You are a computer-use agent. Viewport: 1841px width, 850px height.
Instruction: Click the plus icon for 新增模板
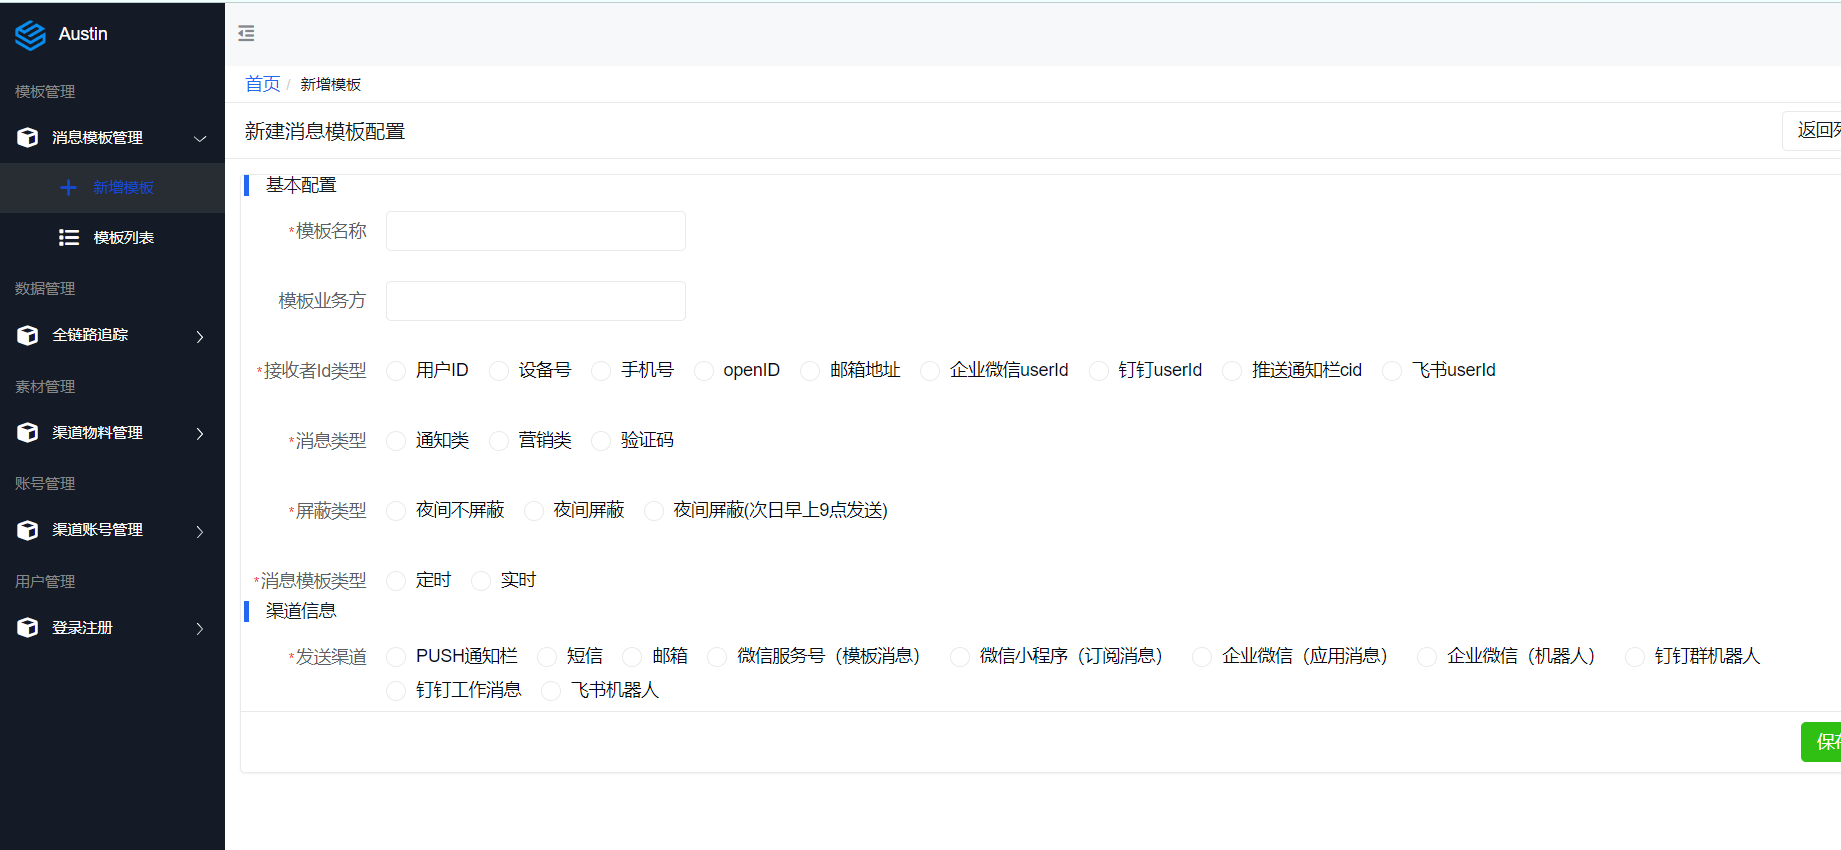point(68,187)
